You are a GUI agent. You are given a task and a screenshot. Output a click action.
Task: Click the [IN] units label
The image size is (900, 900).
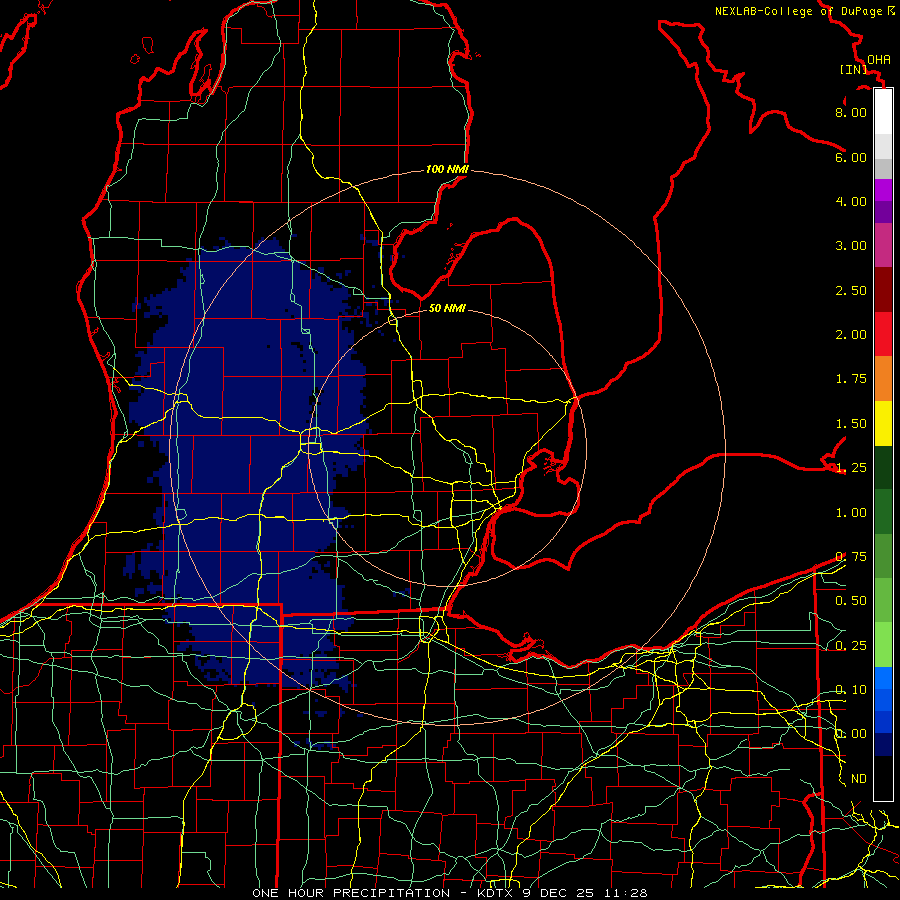pyautogui.click(x=854, y=69)
